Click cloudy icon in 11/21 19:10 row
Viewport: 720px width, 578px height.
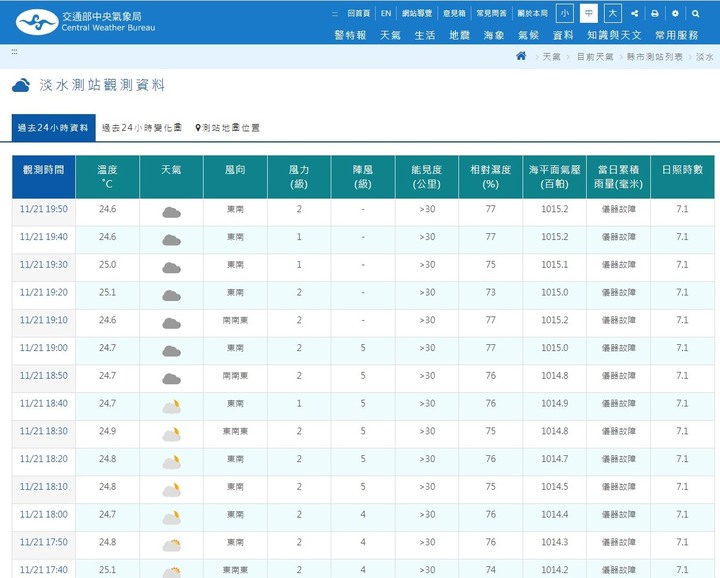(x=171, y=323)
